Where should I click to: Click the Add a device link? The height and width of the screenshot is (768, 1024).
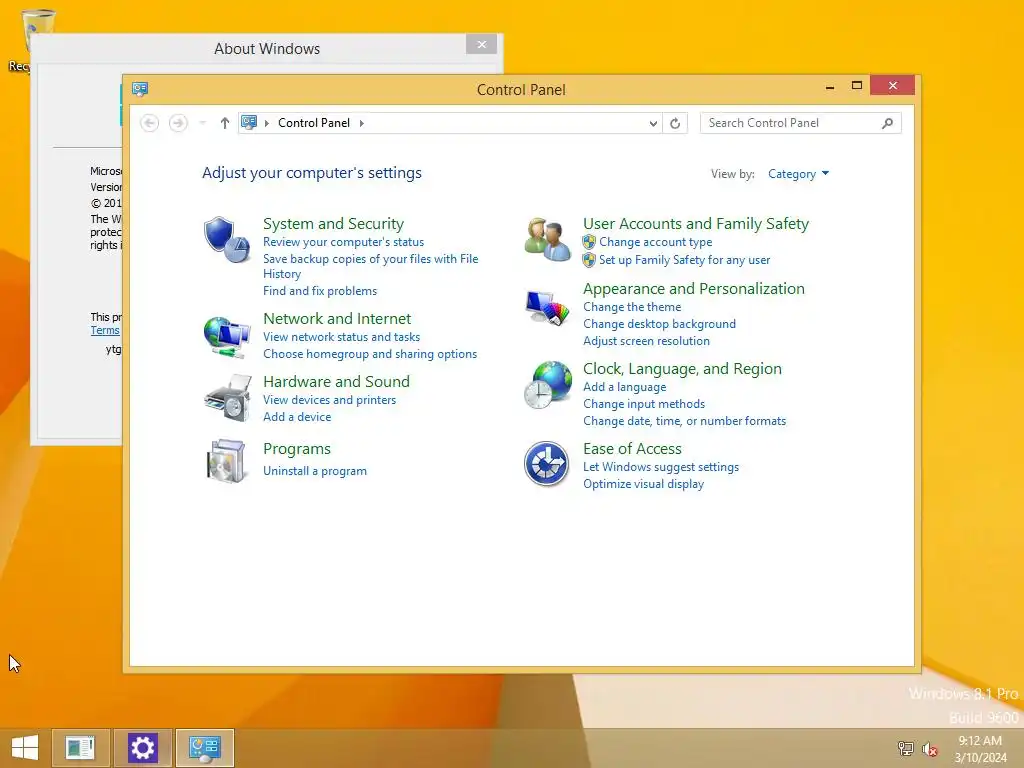[x=297, y=417]
